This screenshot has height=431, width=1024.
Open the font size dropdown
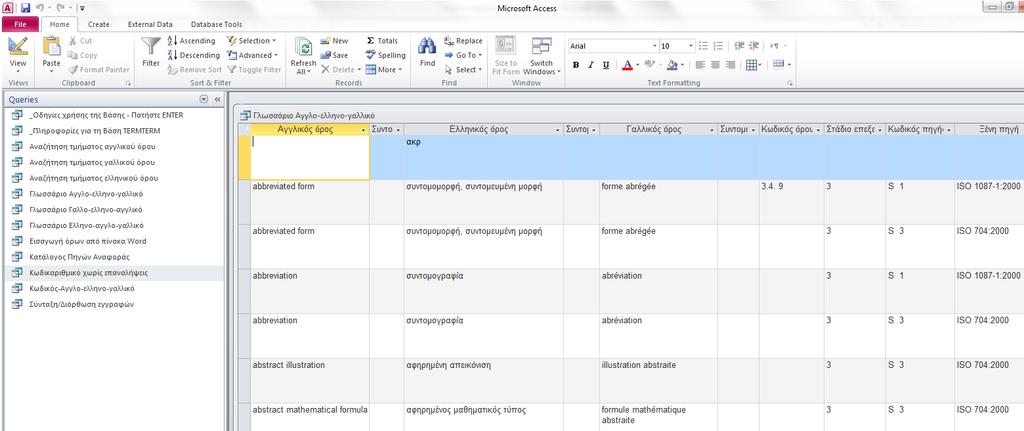pos(691,46)
